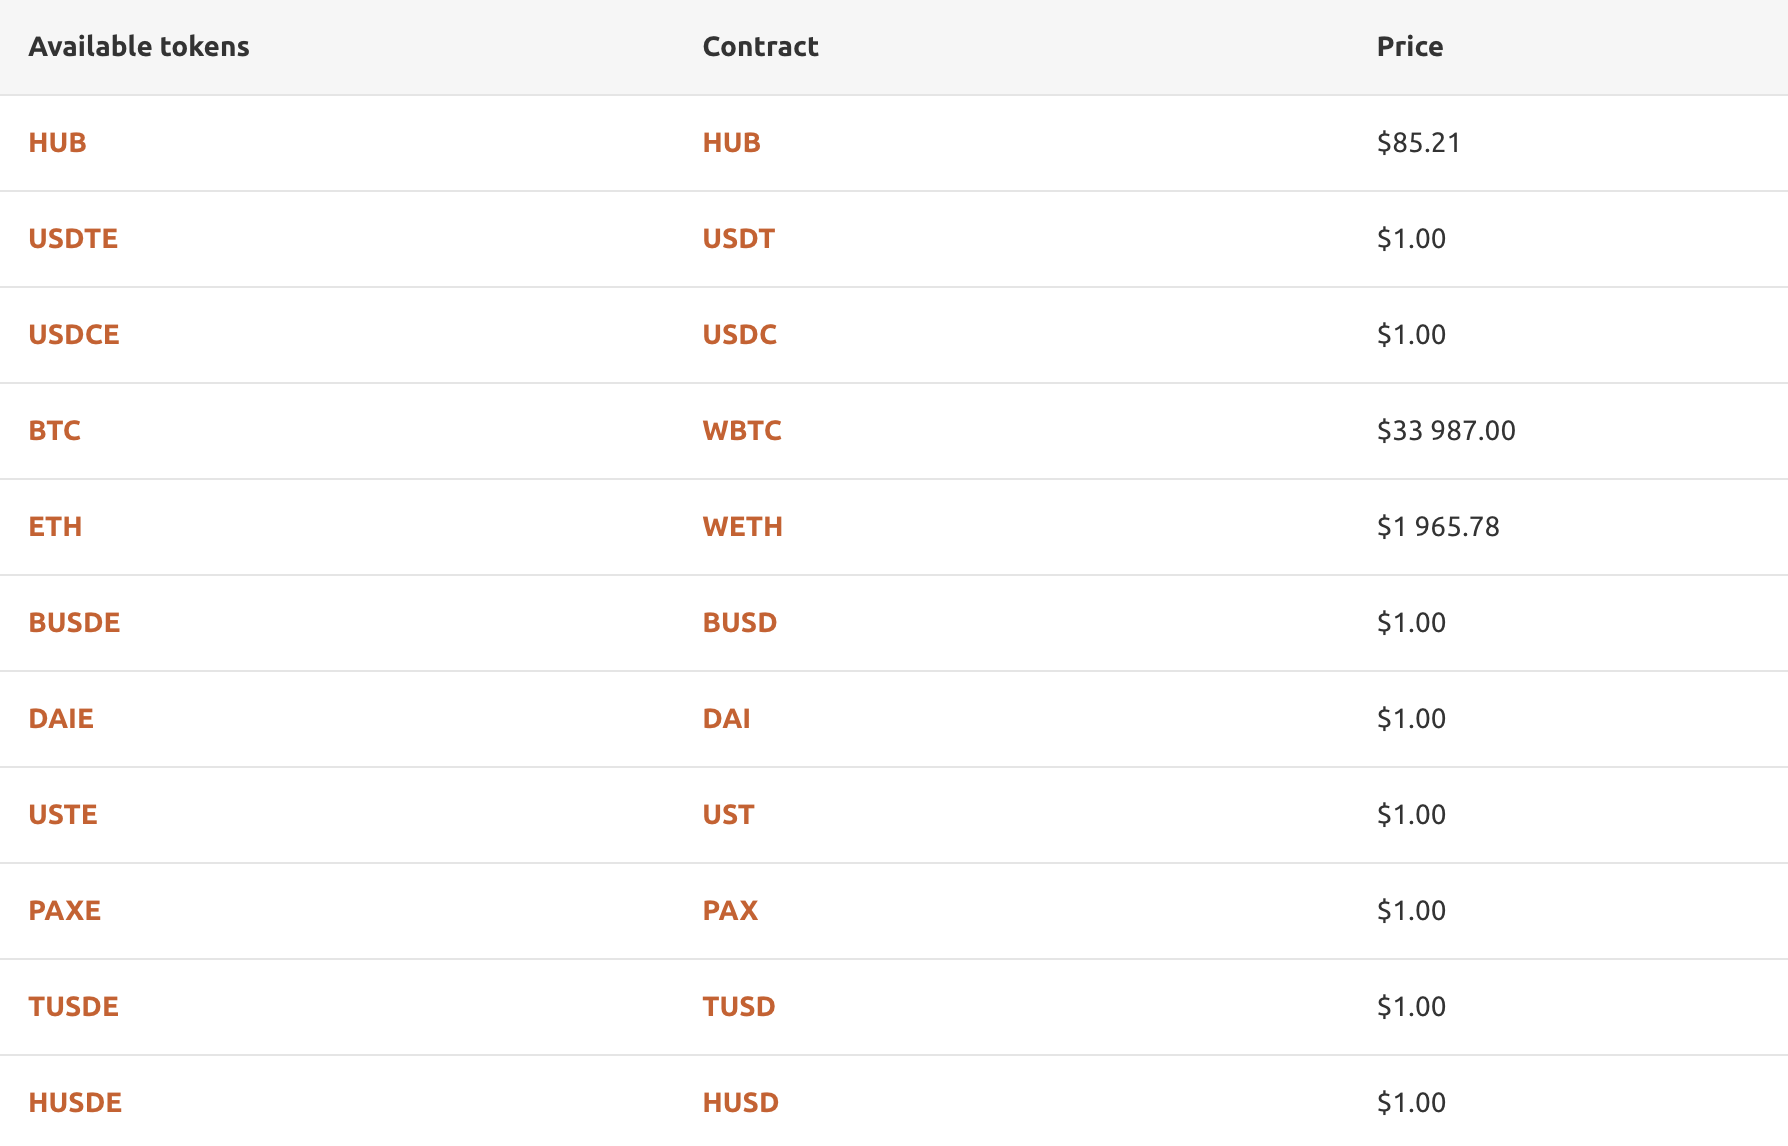Open the USDC contract link
1788x1146 pixels.
coord(739,335)
